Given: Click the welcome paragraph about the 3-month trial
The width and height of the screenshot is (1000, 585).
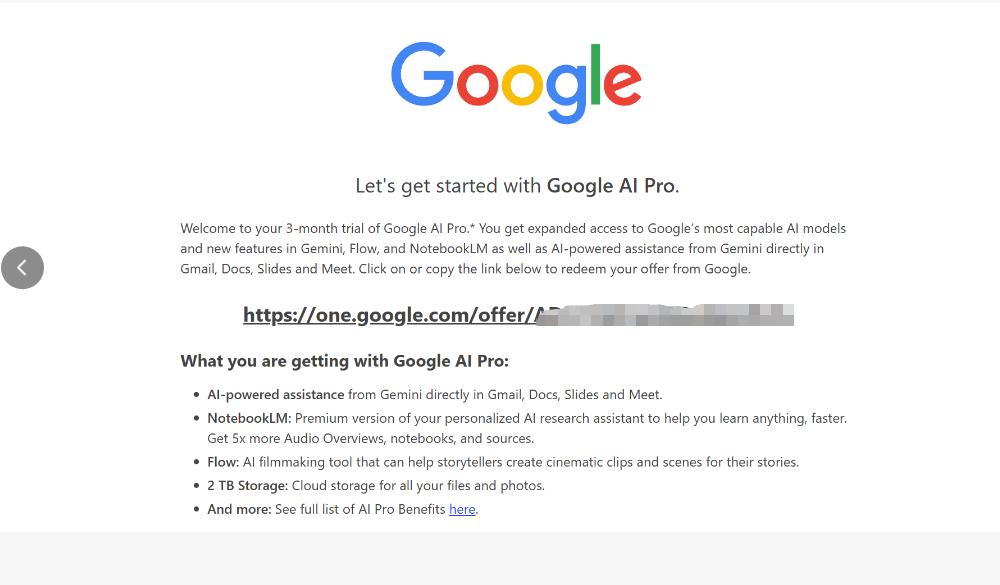Looking at the screenshot, I should click(513, 249).
